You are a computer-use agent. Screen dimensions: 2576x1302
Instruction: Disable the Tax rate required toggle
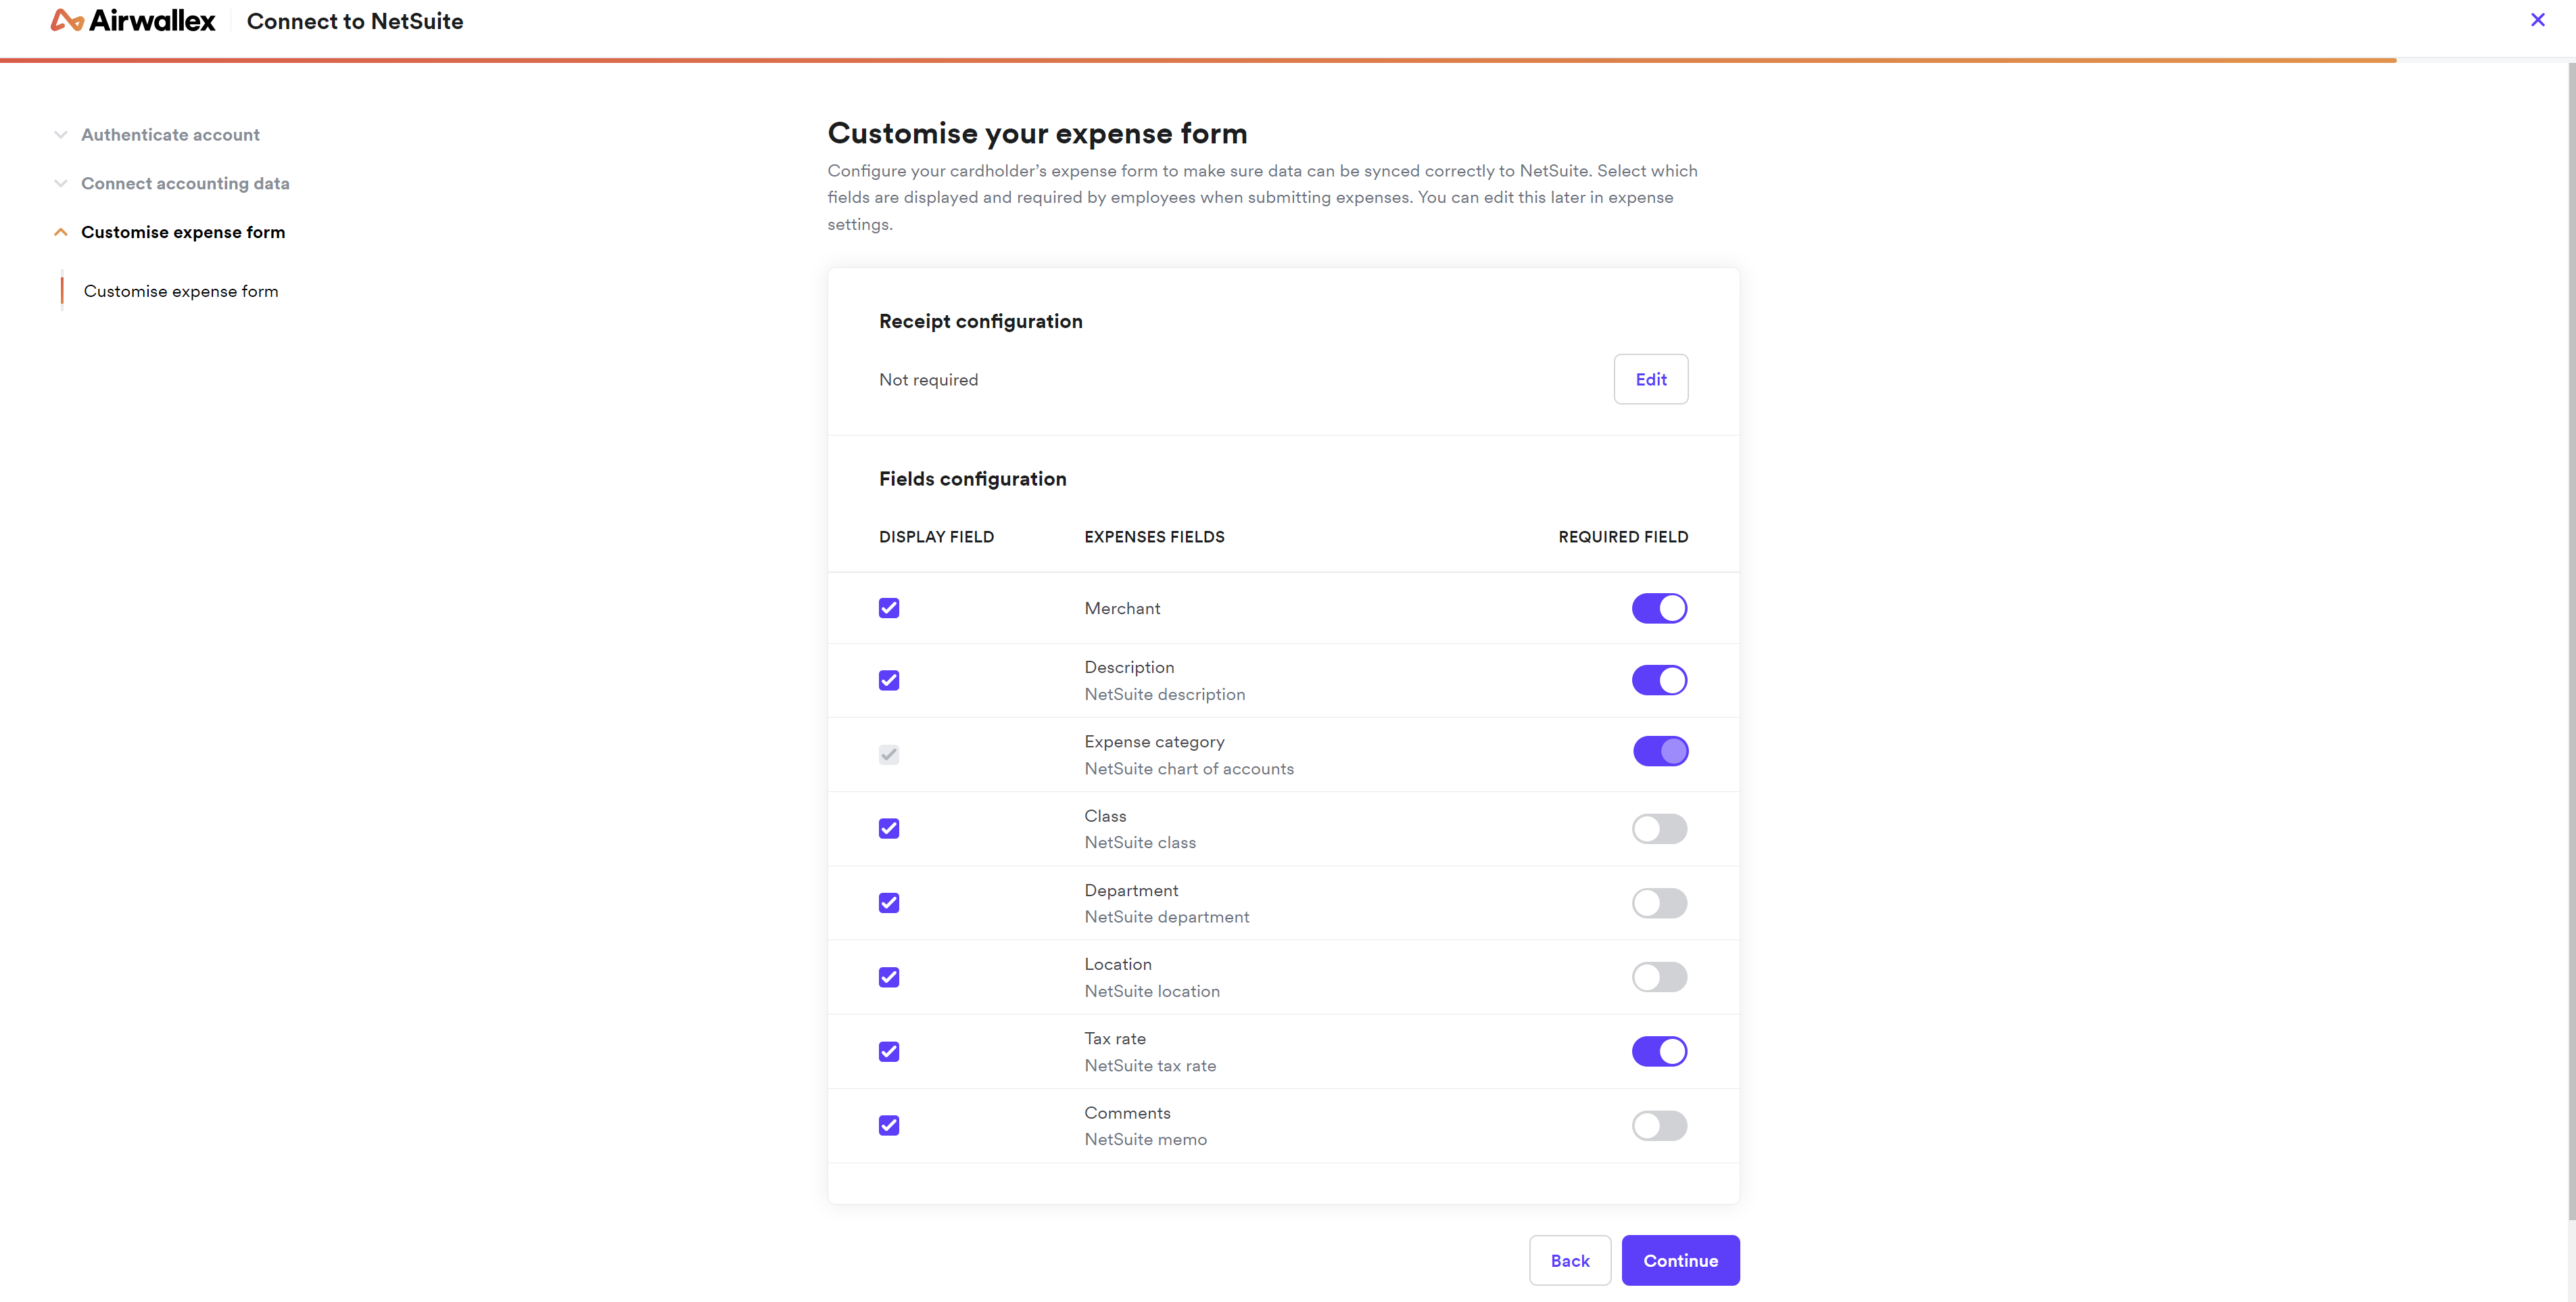(x=1659, y=1052)
